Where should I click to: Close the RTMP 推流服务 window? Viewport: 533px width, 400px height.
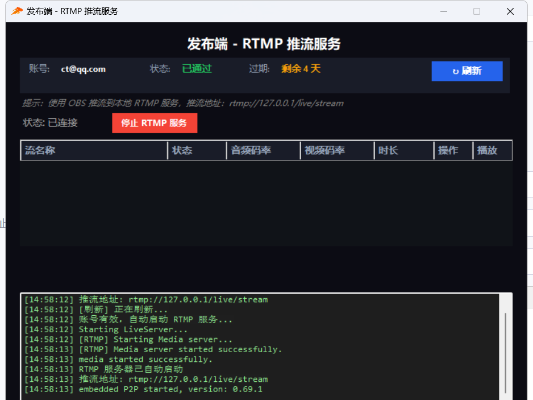[510, 12]
